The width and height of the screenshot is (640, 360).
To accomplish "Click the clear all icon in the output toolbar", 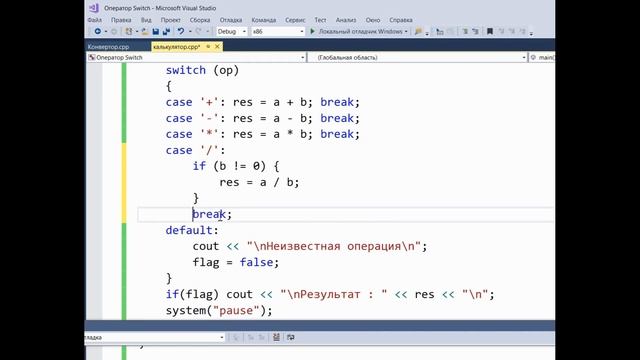I will [276, 337].
